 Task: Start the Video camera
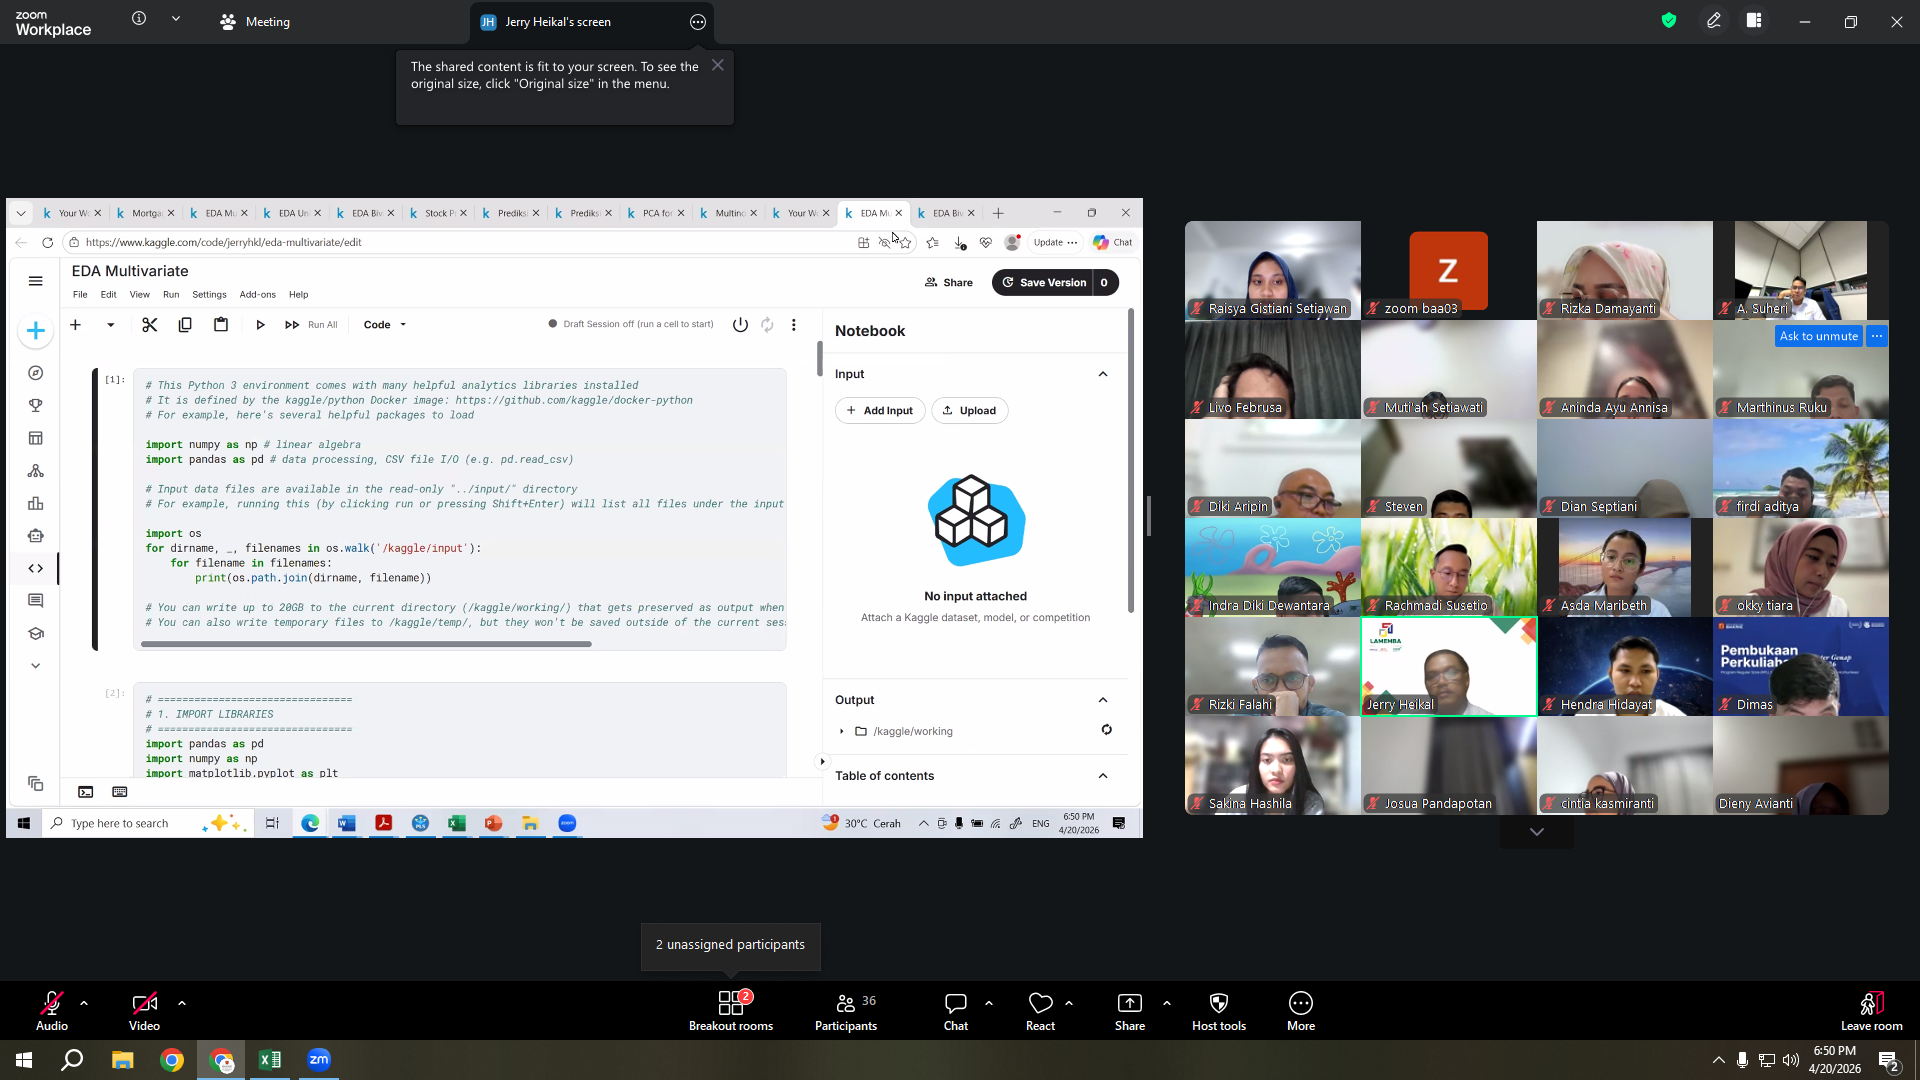coord(144,1010)
